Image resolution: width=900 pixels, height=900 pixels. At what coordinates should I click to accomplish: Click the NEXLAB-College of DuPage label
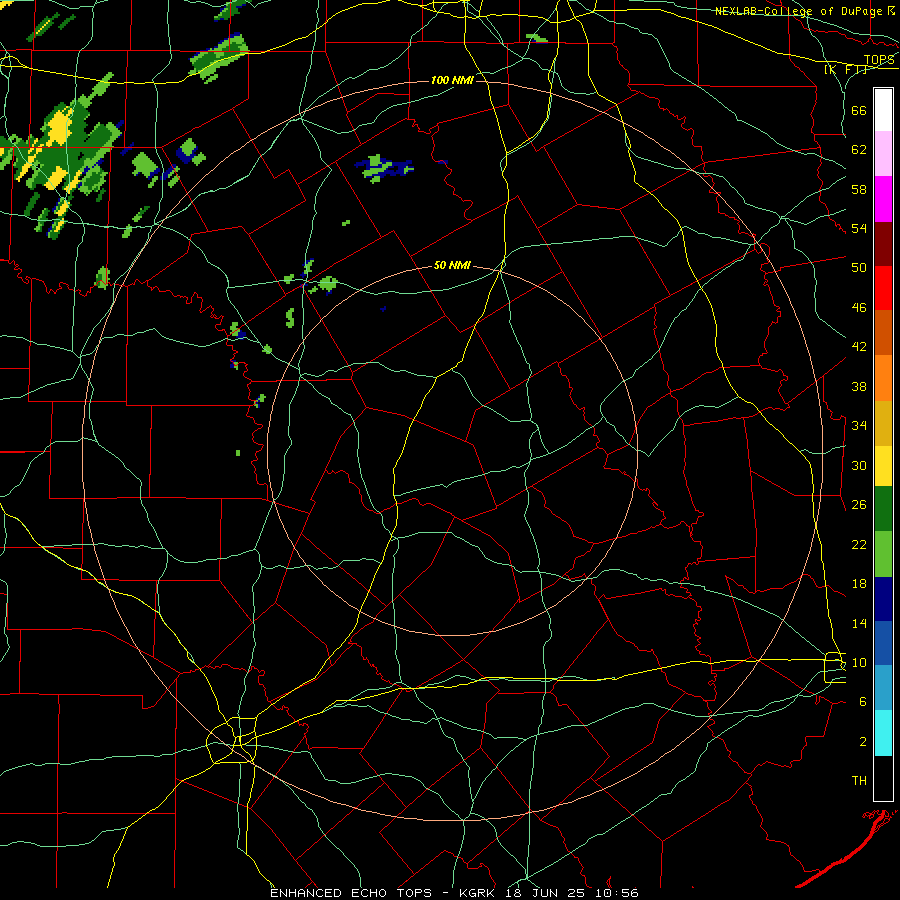point(800,11)
